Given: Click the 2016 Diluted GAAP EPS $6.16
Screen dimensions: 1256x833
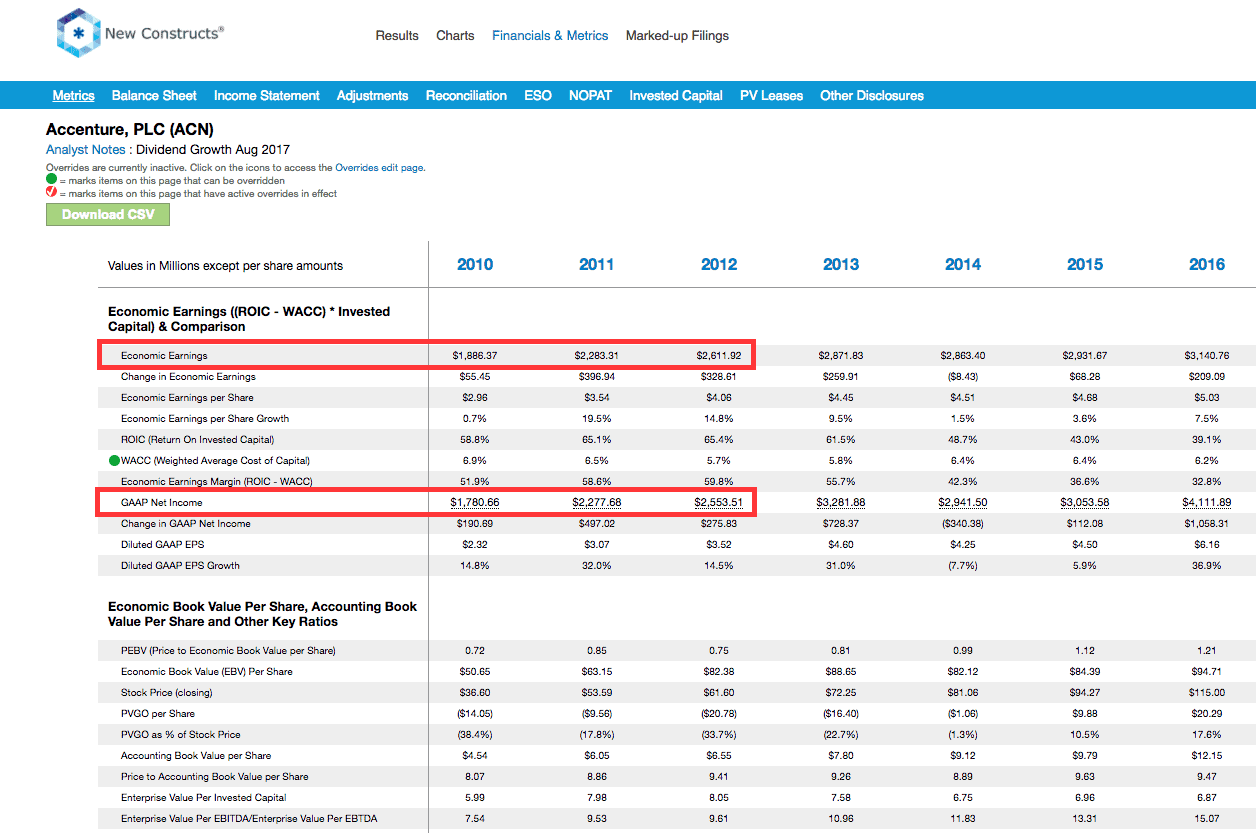Looking at the screenshot, I should pyautogui.click(x=1207, y=545).
